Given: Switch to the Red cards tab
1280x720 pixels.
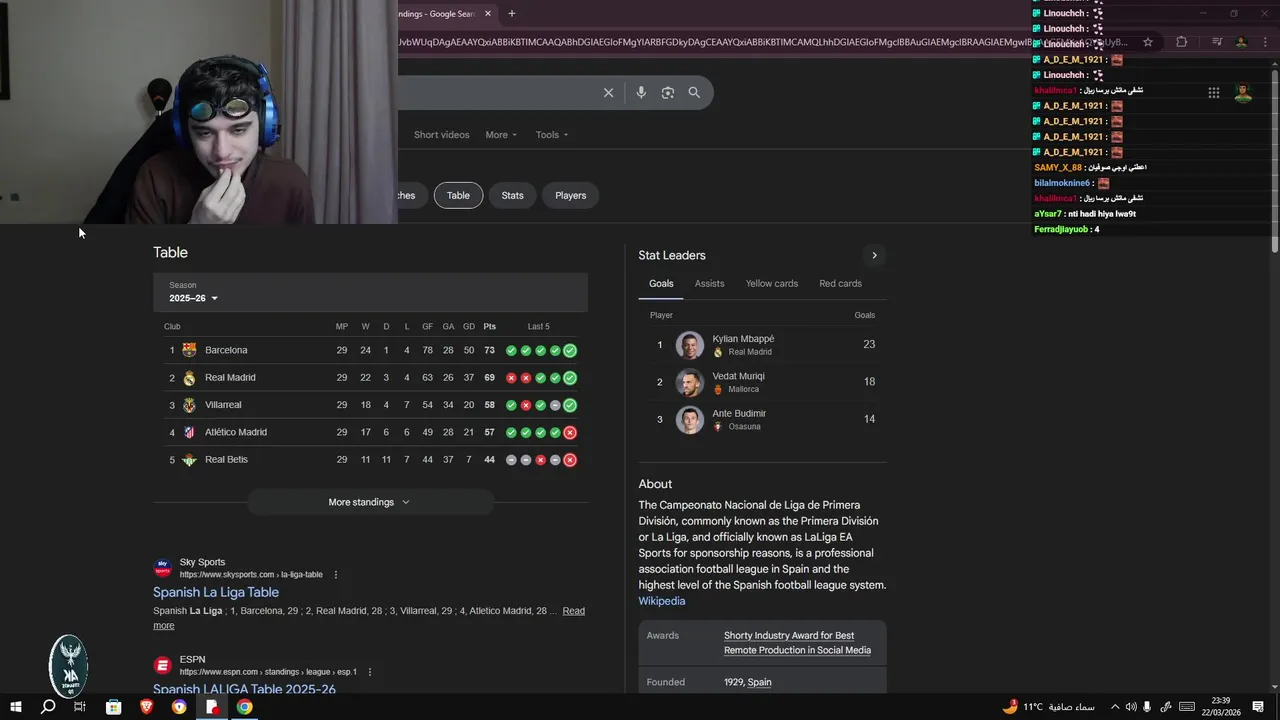Looking at the screenshot, I should coord(841,284).
